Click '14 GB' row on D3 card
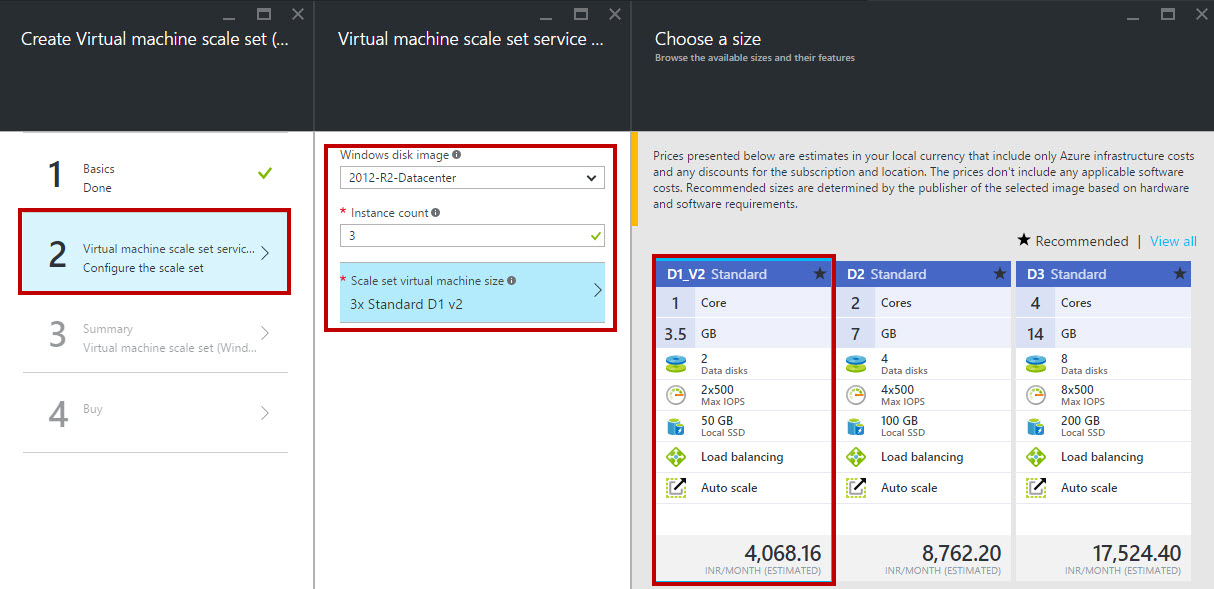Screen dimensions: 1214x589 [1103, 334]
